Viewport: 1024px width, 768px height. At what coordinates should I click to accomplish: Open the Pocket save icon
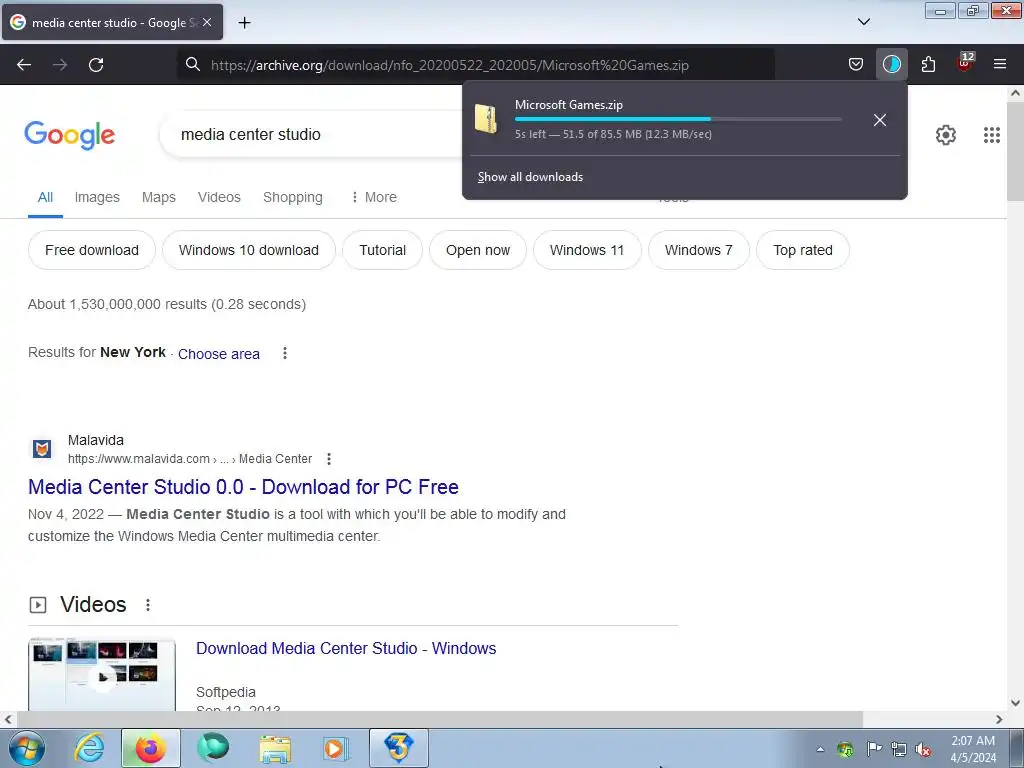click(x=856, y=64)
